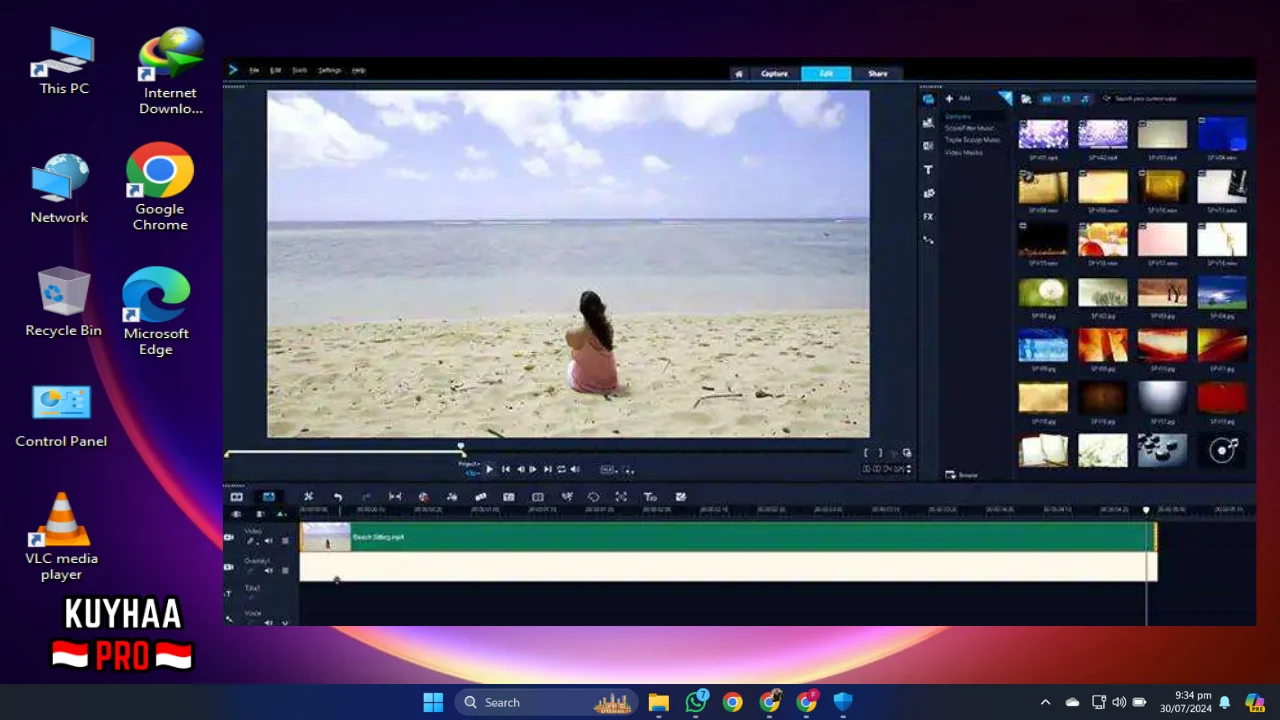
Task: Set the Mark-in bracket in the preview
Action: coord(867,453)
